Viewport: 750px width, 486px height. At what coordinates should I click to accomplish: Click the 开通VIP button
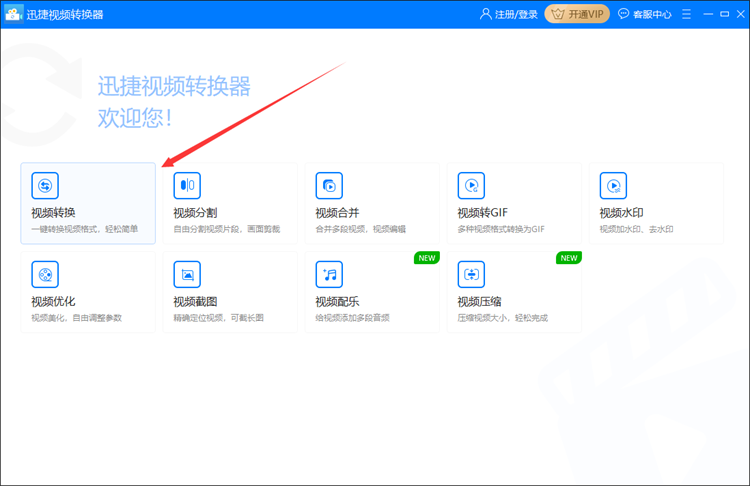[577, 14]
